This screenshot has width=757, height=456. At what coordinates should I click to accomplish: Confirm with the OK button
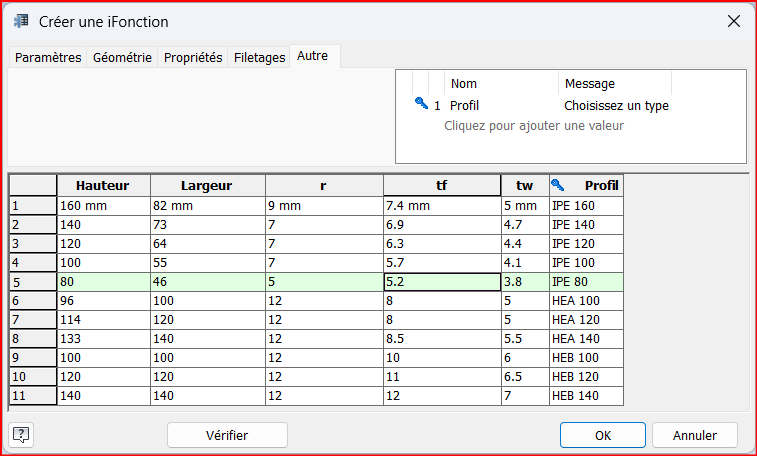[602, 435]
